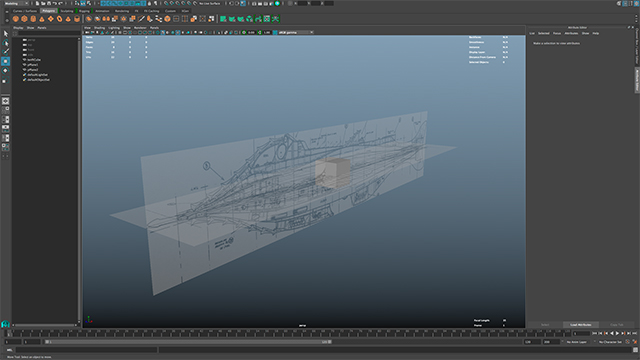The width and height of the screenshot is (640, 360).
Task: Activate the Lasso select tool
Action: click(5, 43)
